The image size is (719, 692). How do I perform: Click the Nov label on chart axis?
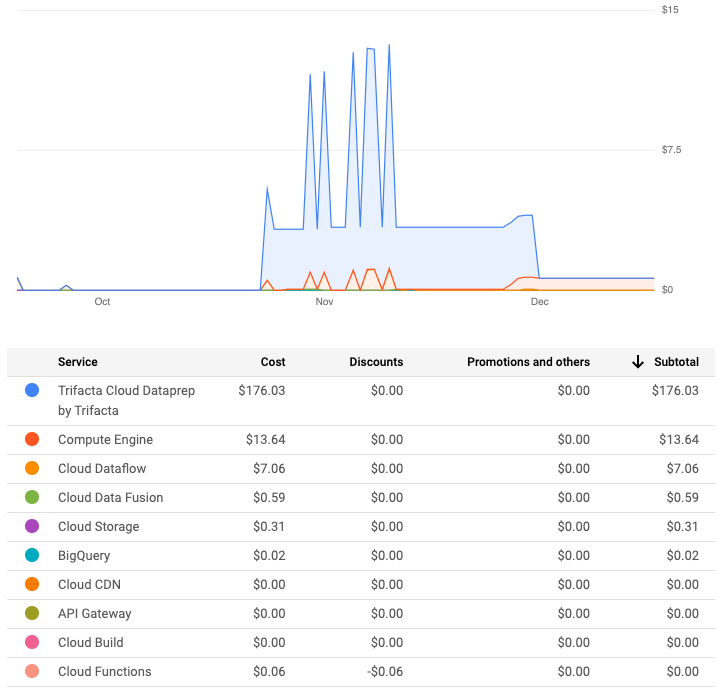(x=324, y=301)
